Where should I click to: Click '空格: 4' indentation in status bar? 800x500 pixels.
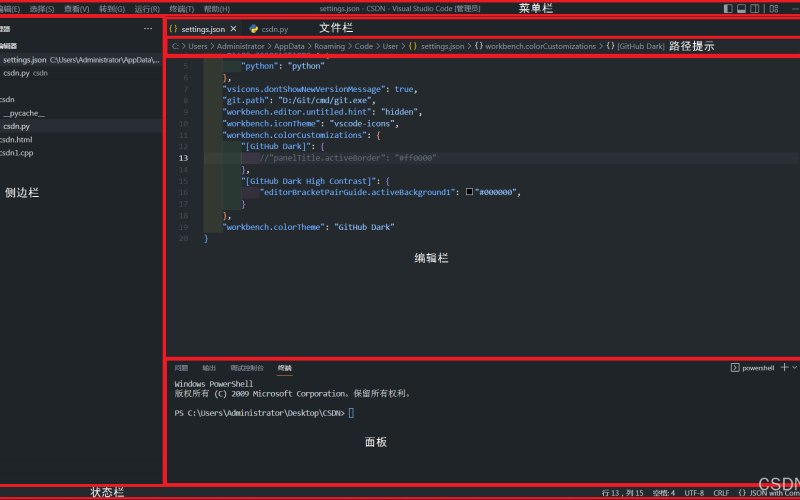click(x=663, y=493)
